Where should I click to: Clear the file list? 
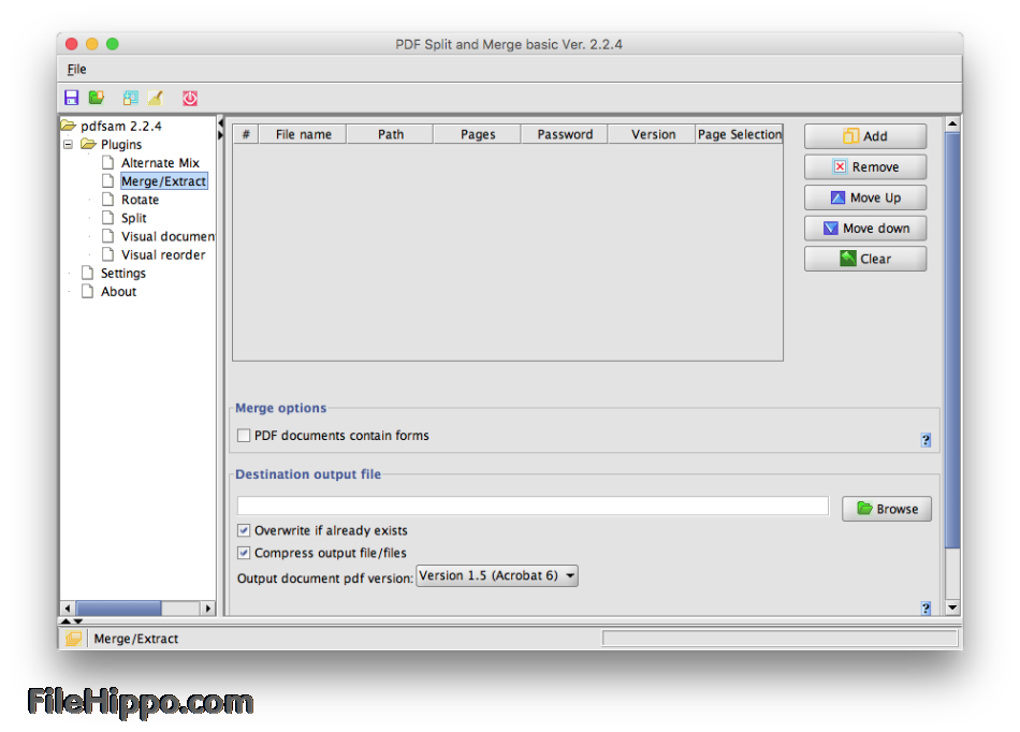(x=865, y=258)
